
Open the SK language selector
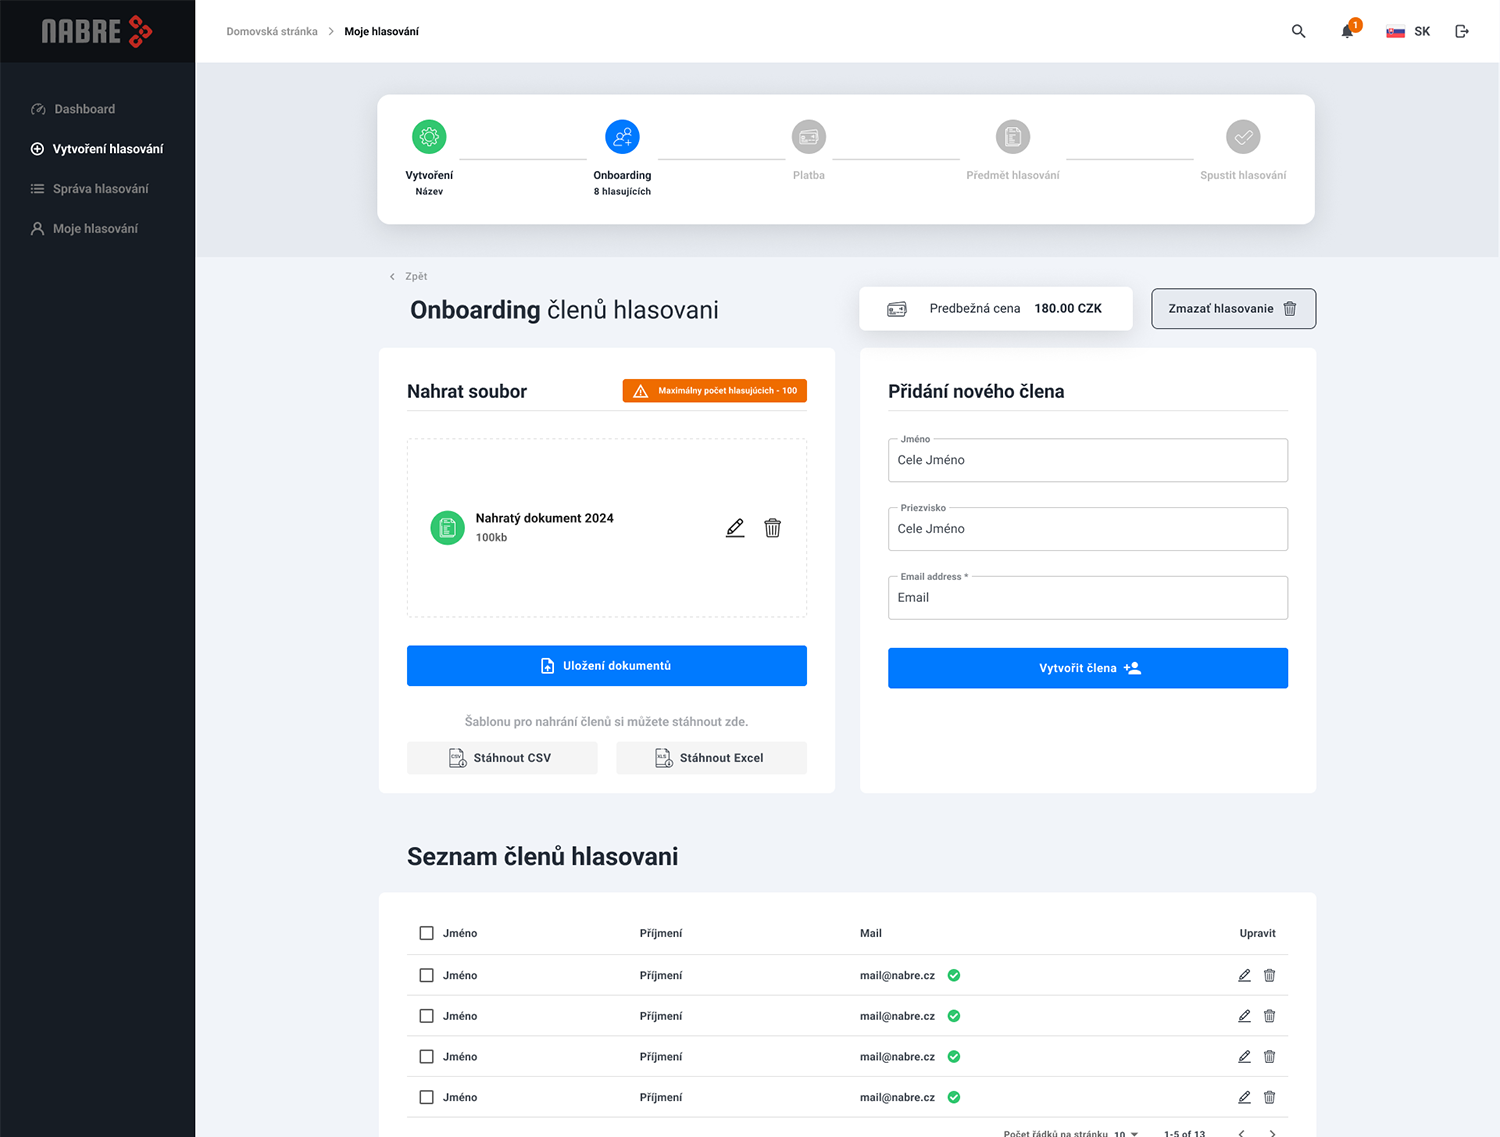coord(1408,31)
